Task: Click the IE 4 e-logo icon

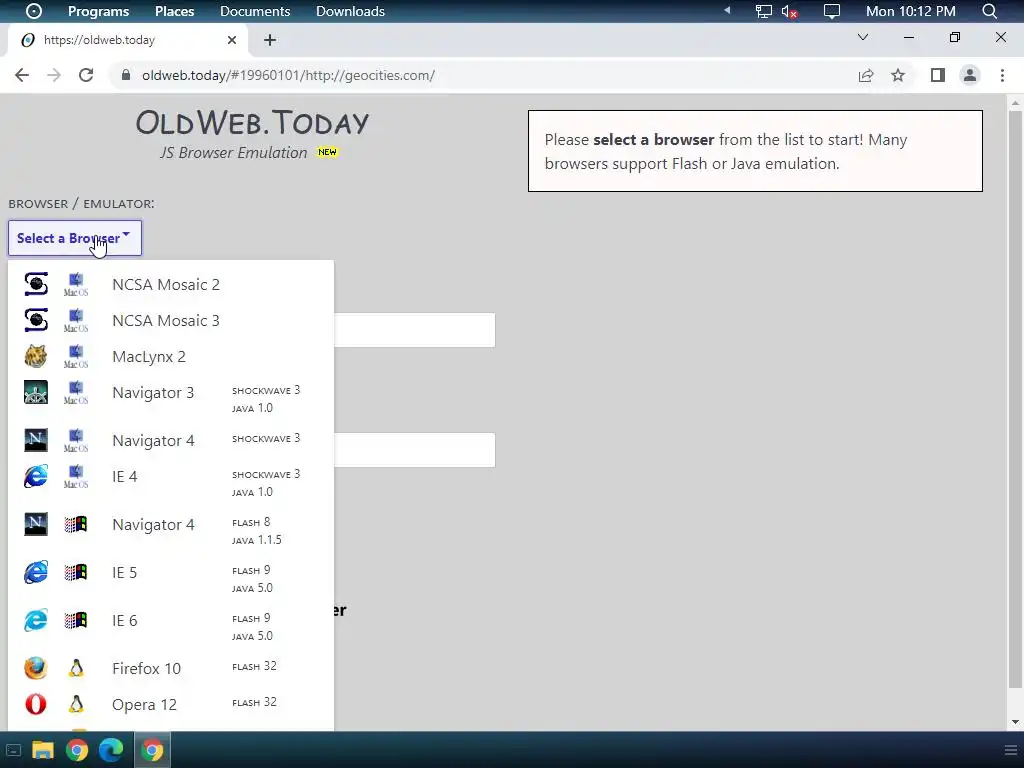Action: (x=36, y=476)
